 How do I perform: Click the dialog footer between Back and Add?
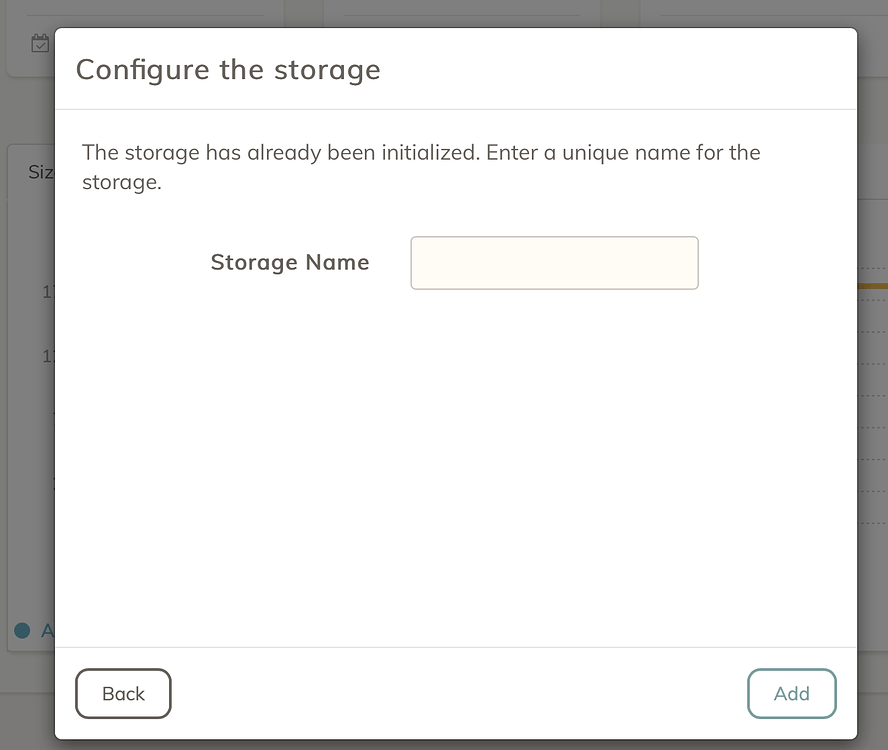pyautogui.click(x=459, y=693)
